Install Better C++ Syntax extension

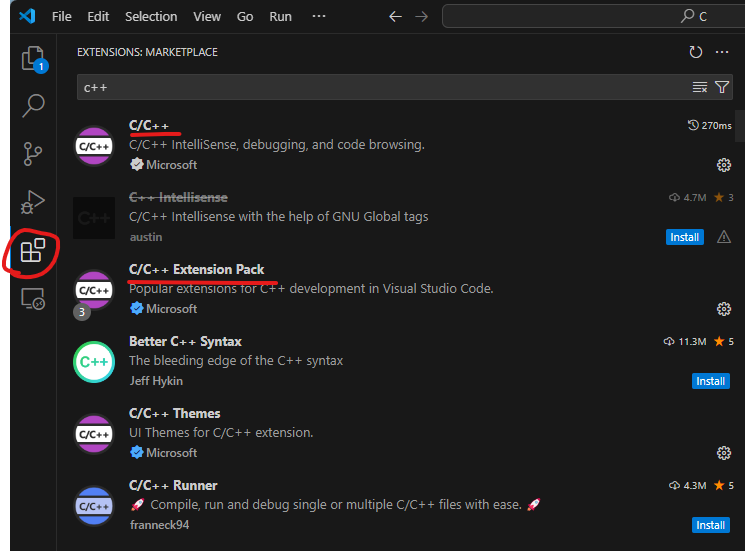[710, 381]
